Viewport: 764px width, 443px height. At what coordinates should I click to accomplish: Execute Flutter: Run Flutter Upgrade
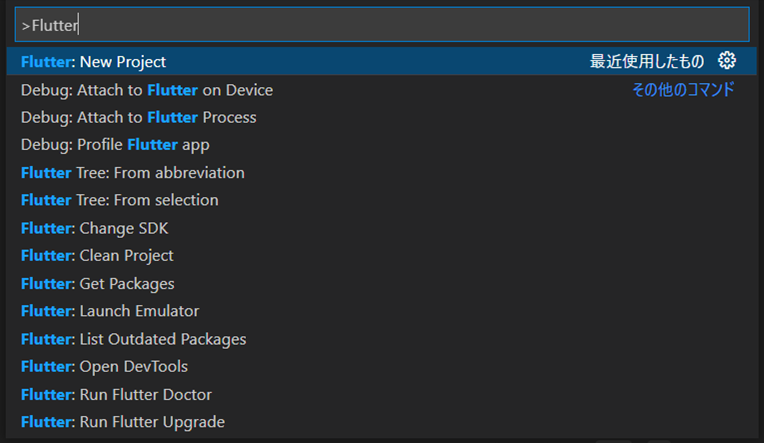122,422
